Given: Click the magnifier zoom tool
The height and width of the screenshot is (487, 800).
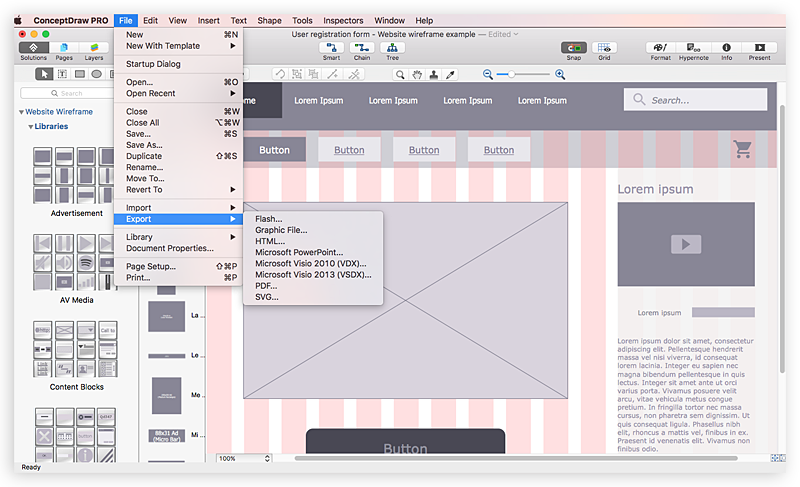Looking at the screenshot, I should coord(400,75).
